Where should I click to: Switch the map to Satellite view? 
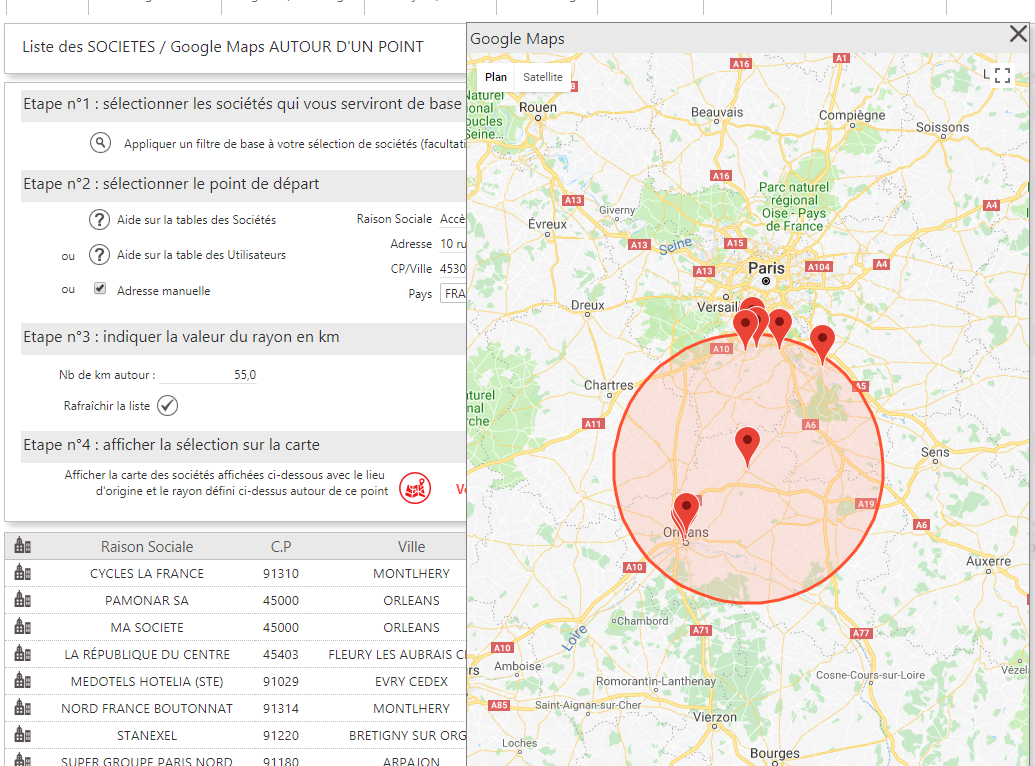(543, 77)
